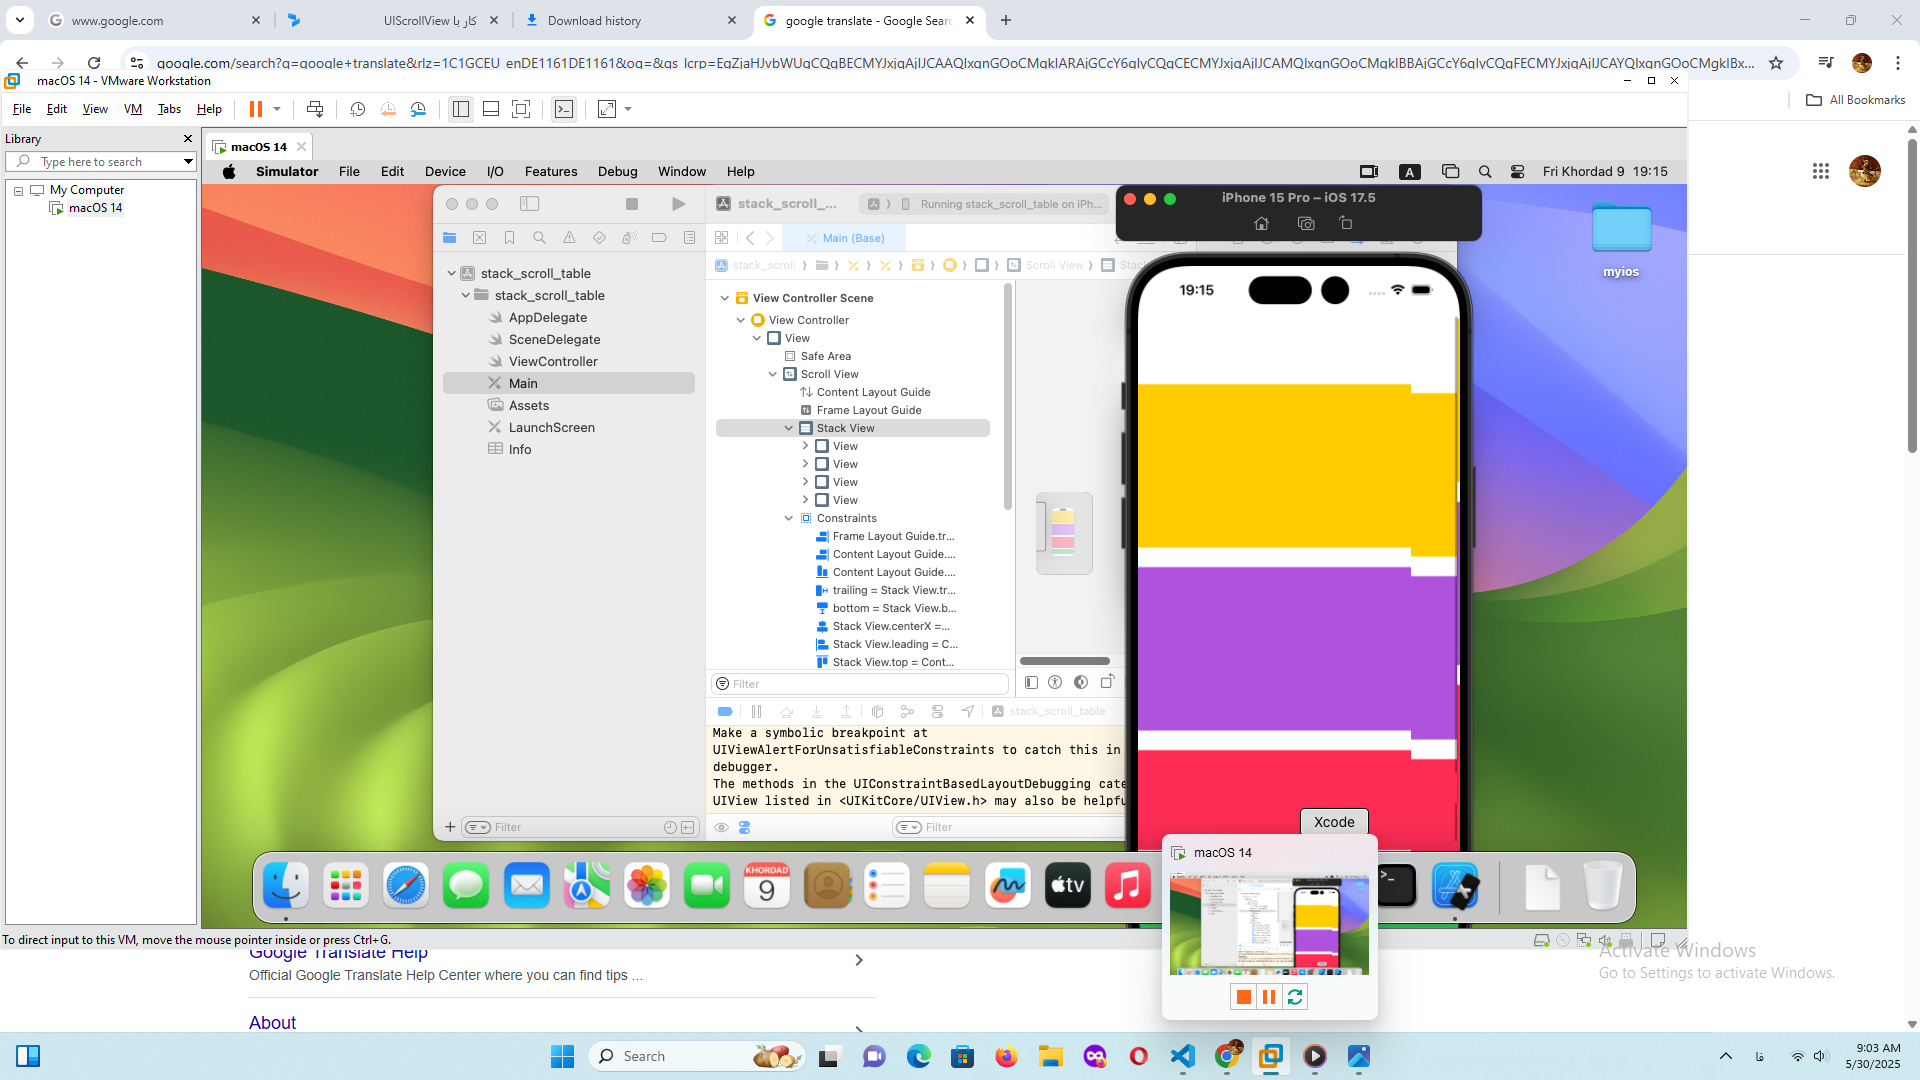Click the Xcode Run play button
Image resolution: width=1920 pixels, height=1080 pixels.
(678, 204)
